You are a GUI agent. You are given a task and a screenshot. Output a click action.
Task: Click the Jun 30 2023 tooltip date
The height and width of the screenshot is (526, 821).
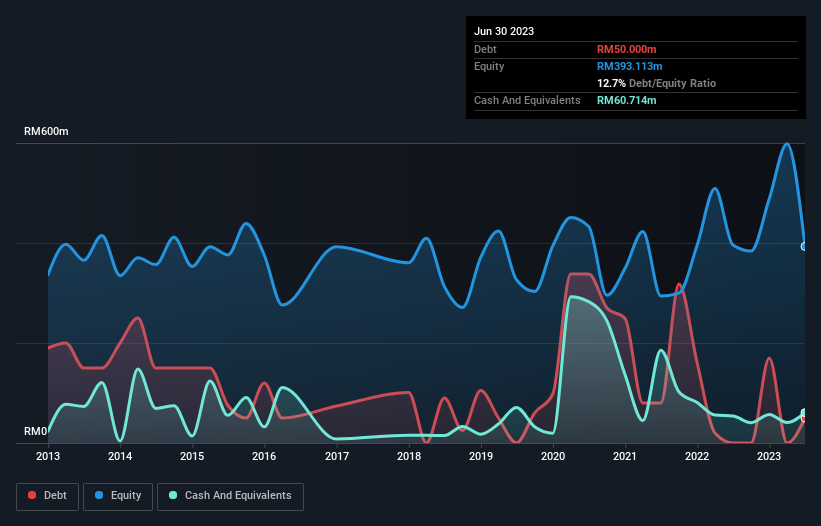(504, 31)
